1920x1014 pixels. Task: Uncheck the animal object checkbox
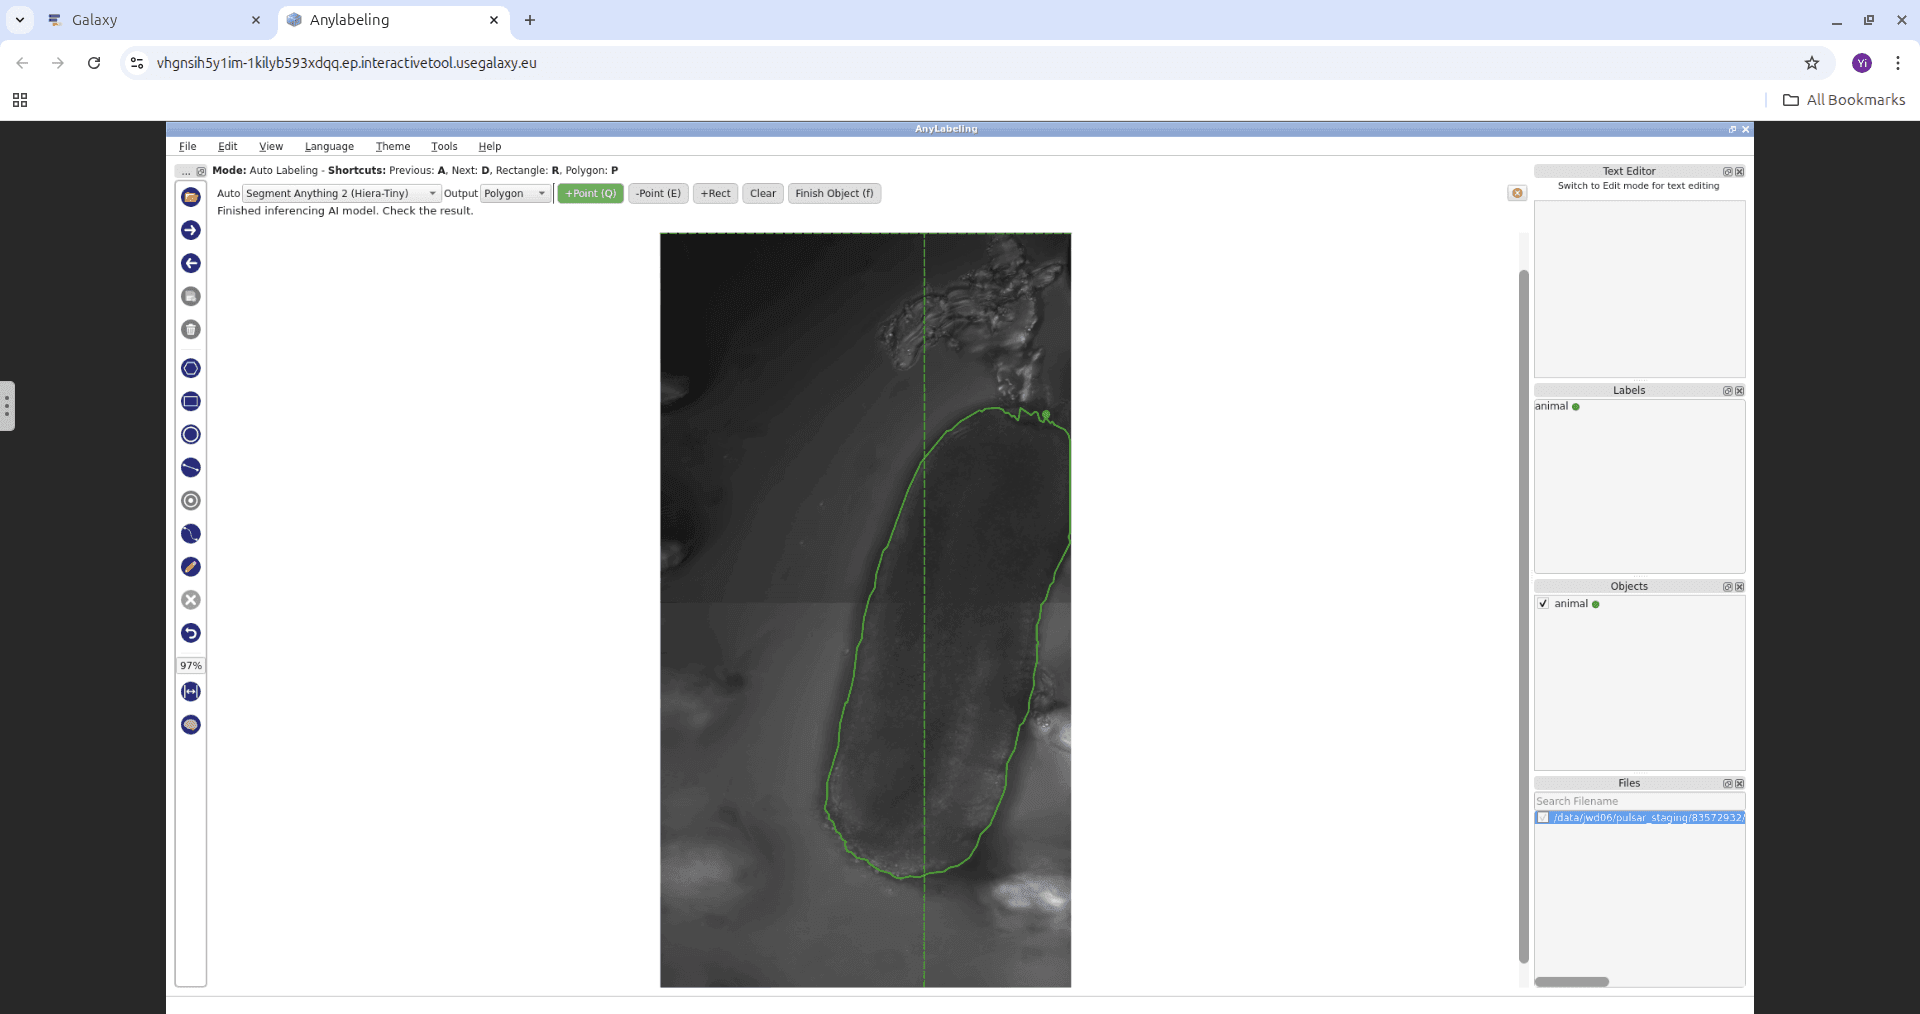tap(1543, 604)
